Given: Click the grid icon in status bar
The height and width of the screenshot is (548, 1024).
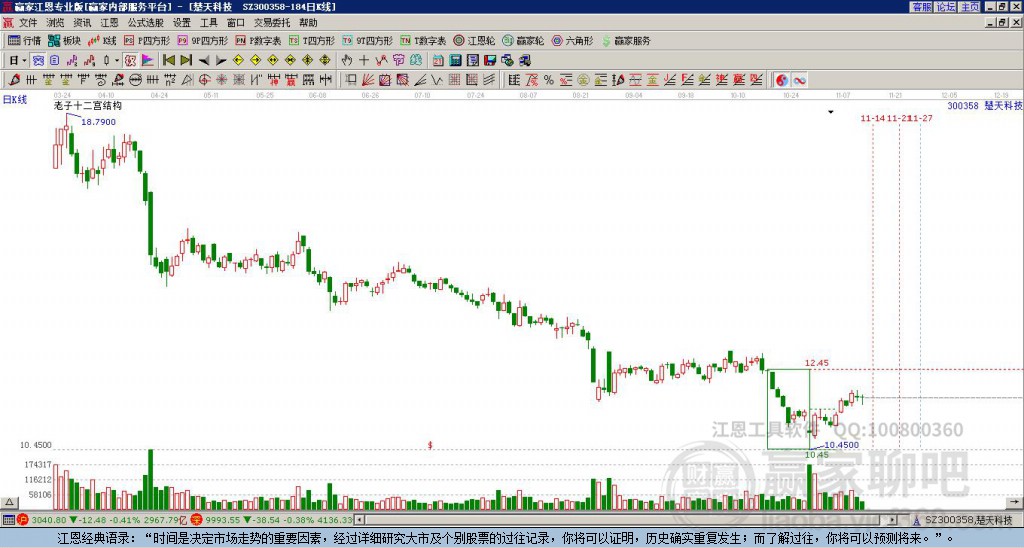Looking at the screenshot, I should pos(8,520).
